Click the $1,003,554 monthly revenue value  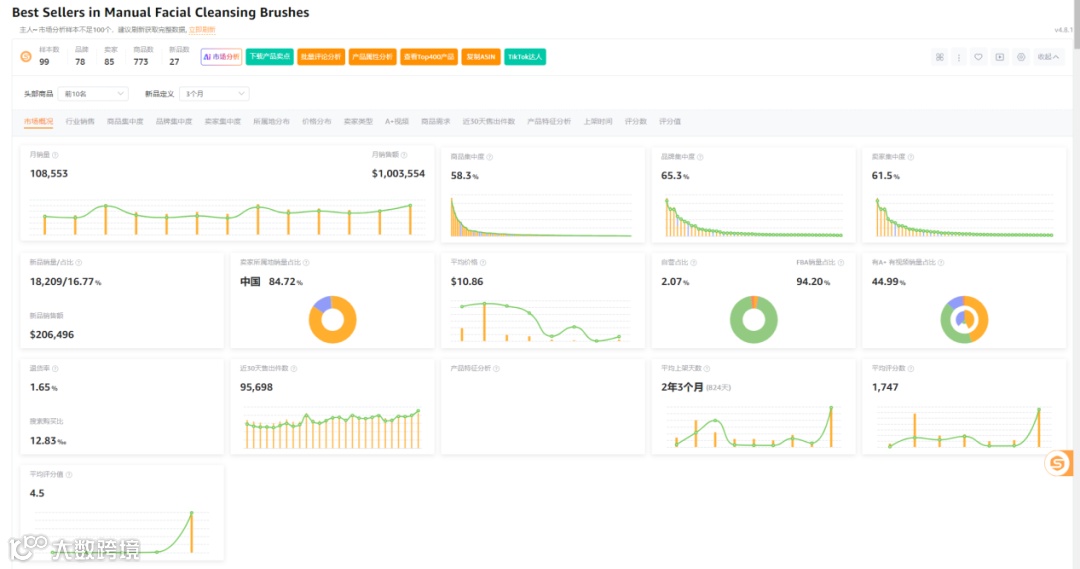(398, 174)
